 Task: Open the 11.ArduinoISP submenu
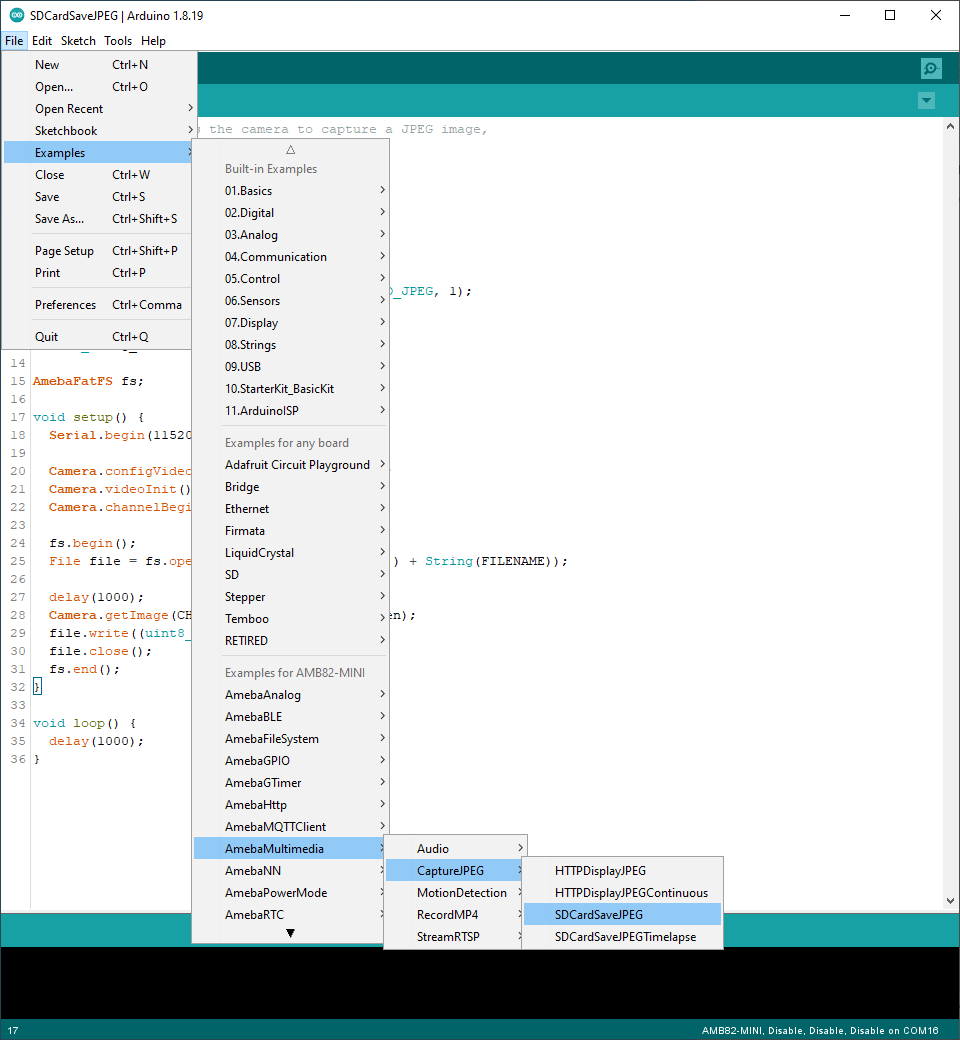coord(291,410)
